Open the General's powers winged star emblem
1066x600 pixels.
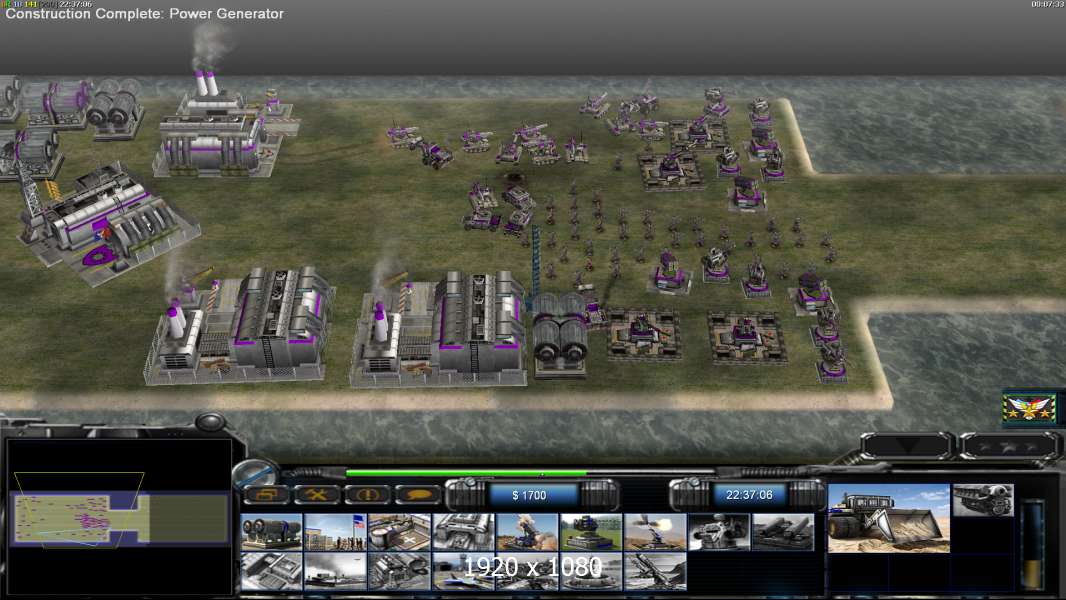pyautogui.click(x=1029, y=407)
